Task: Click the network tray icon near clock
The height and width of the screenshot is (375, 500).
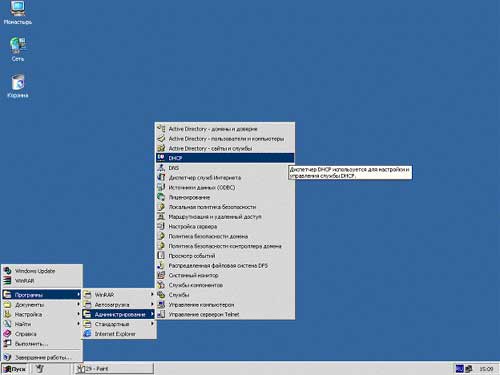Action: point(469,369)
